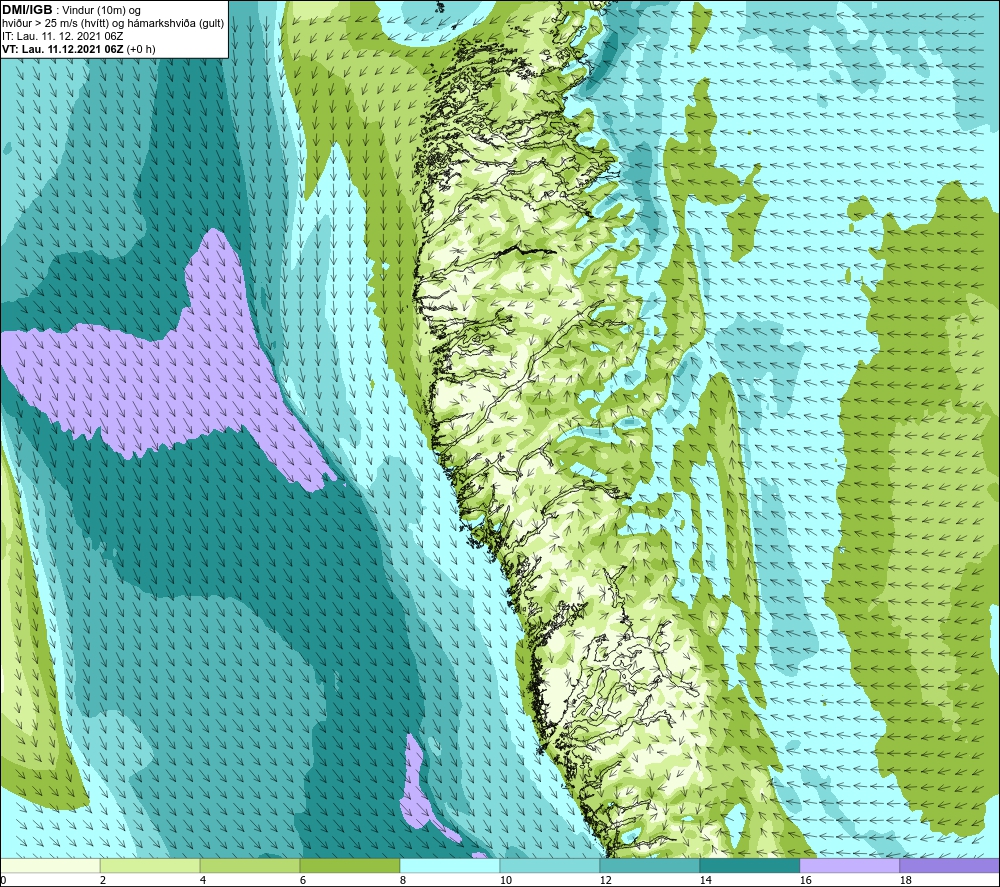Click legend scale label '18'
1000x887 pixels.
pyautogui.click(x=905, y=881)
